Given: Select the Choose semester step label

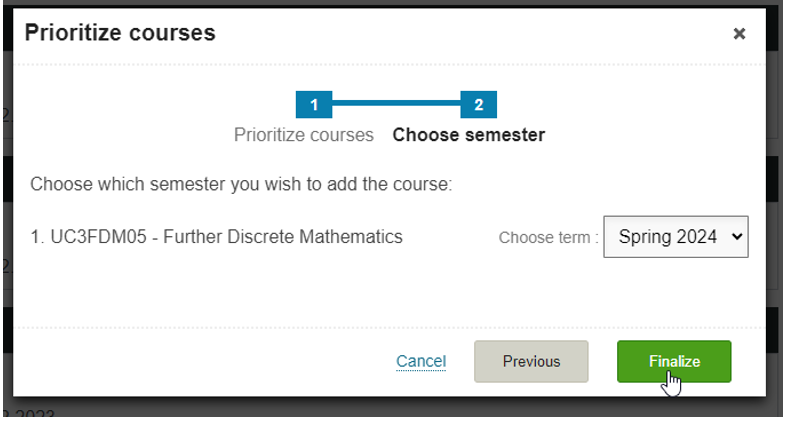Looking at the screenshot, I should pyautogui.click(x=469, y=135).
